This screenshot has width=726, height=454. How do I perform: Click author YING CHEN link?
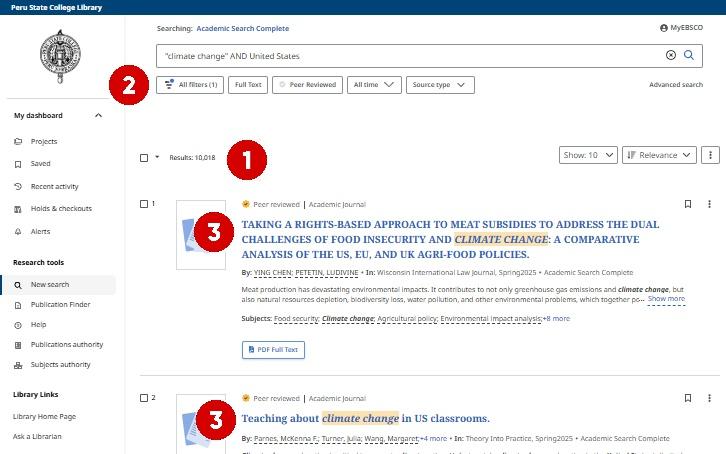coord(273,273)
